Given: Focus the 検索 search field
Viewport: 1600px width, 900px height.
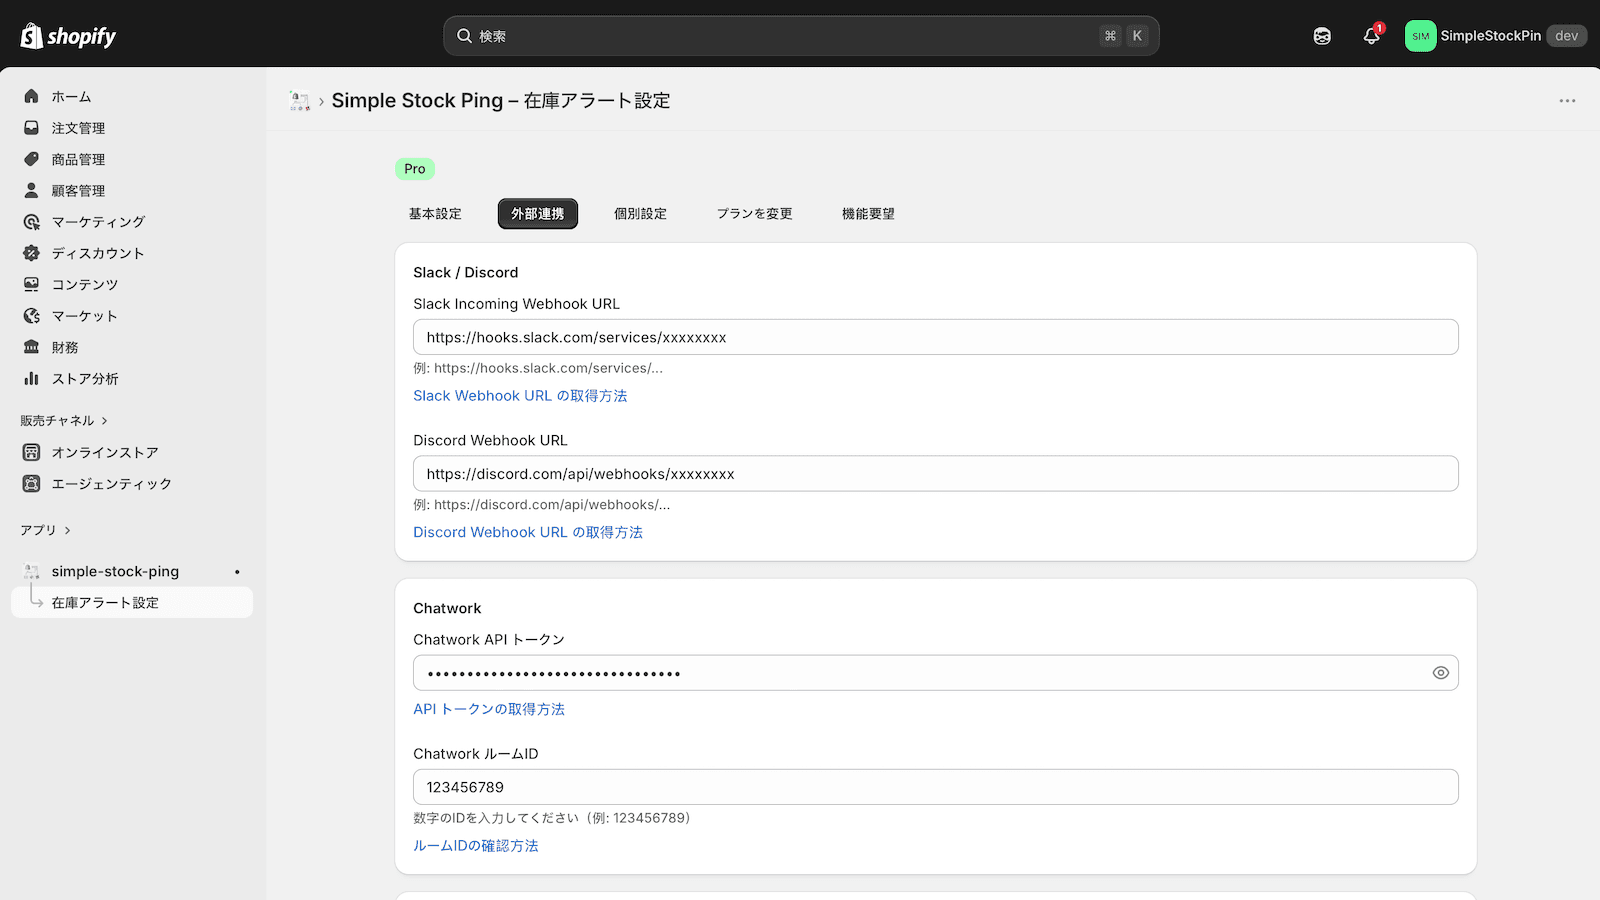Looking at the screenshot, I should [801, 36].
